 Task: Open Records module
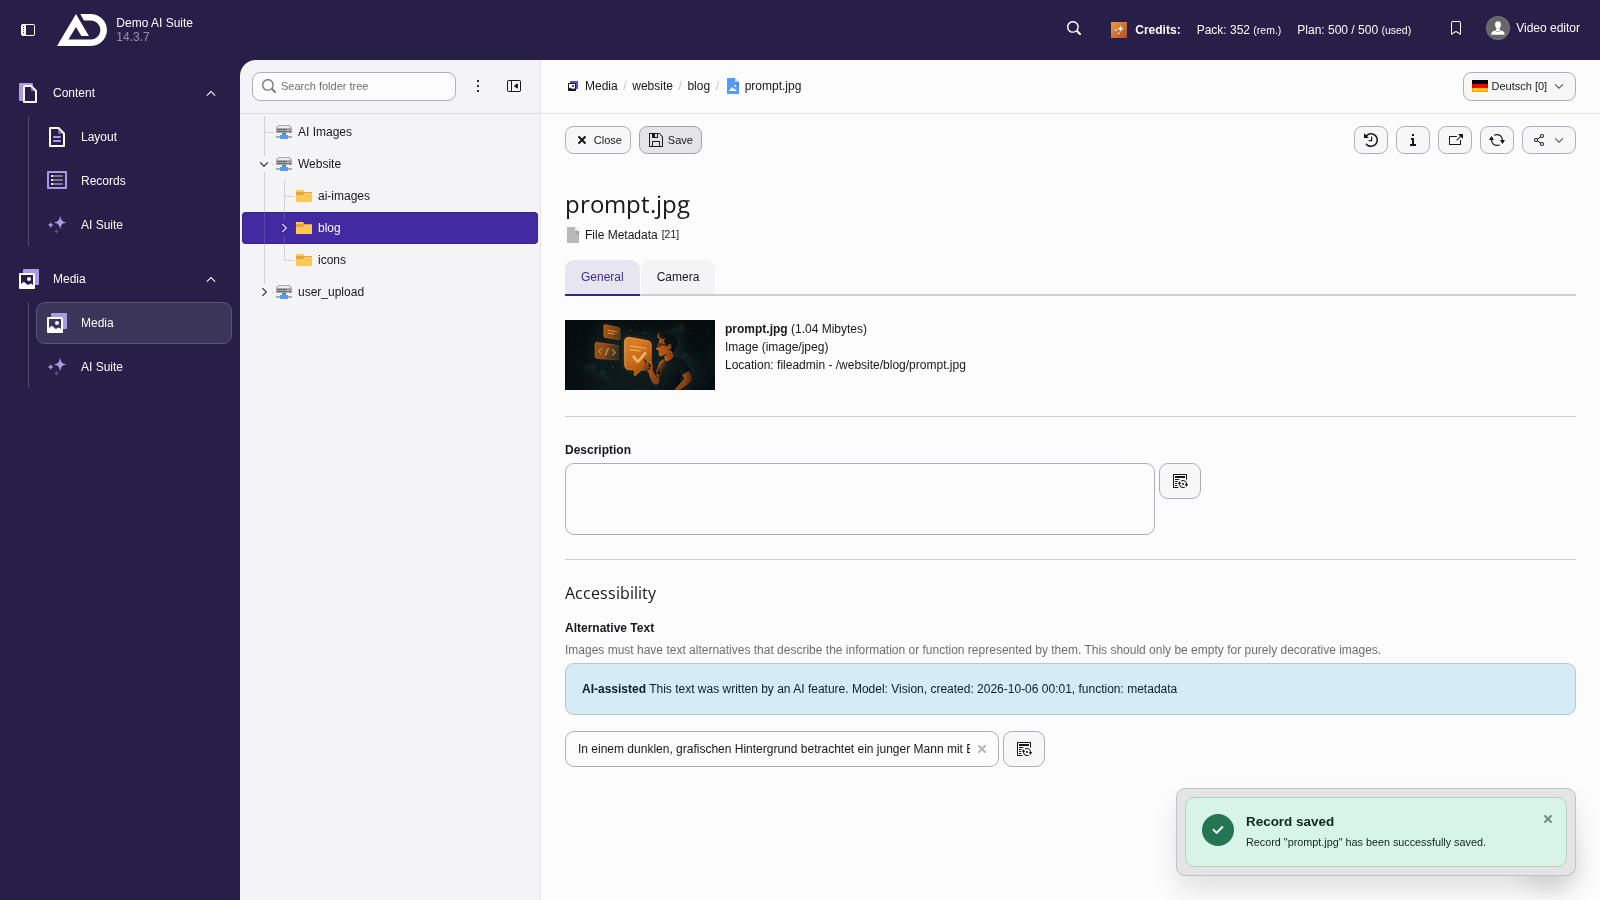click(134, 181)
